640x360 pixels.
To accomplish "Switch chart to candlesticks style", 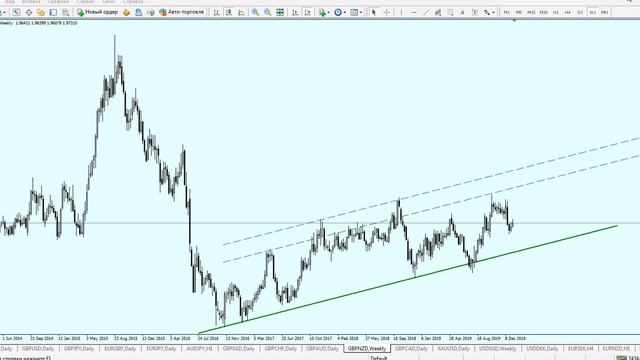I will (229, 13).
